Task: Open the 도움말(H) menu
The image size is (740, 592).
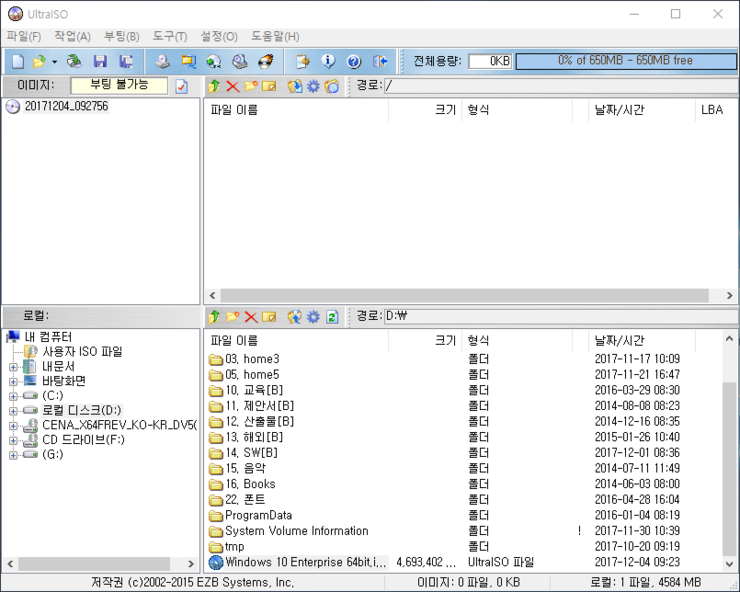Action: 275,37
